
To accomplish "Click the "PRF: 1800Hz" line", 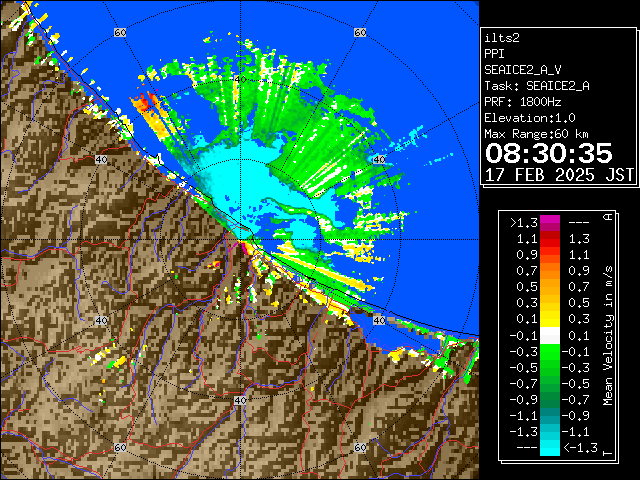I will tap(523, 102).
